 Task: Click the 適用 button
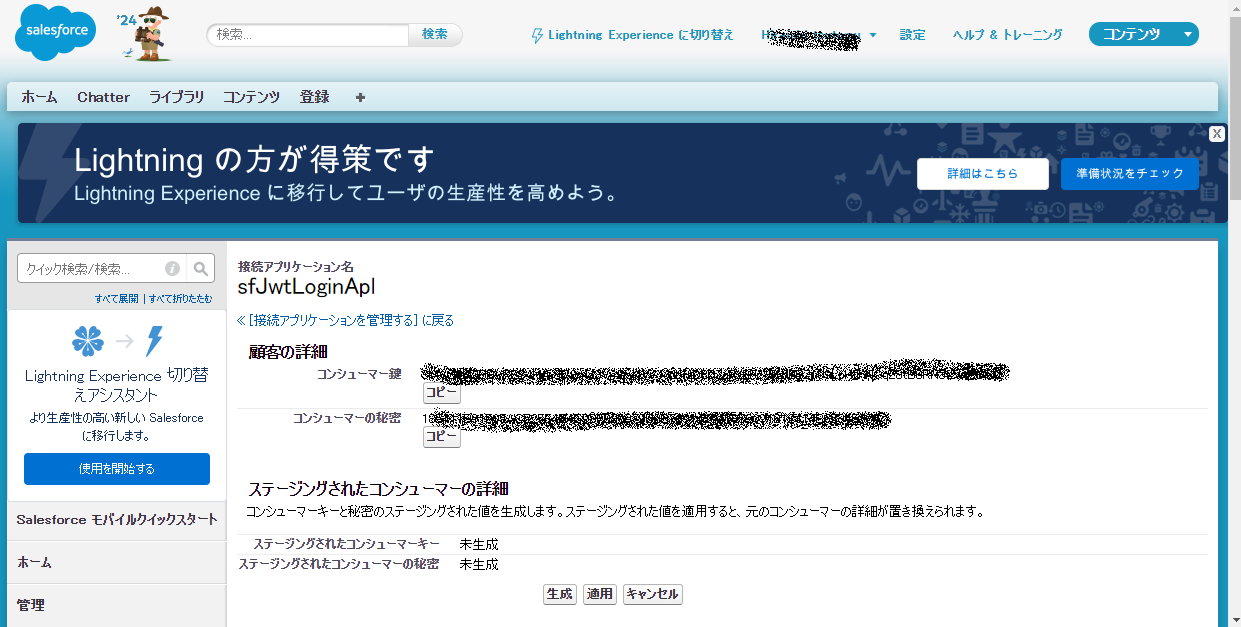[x=600, y=594]
